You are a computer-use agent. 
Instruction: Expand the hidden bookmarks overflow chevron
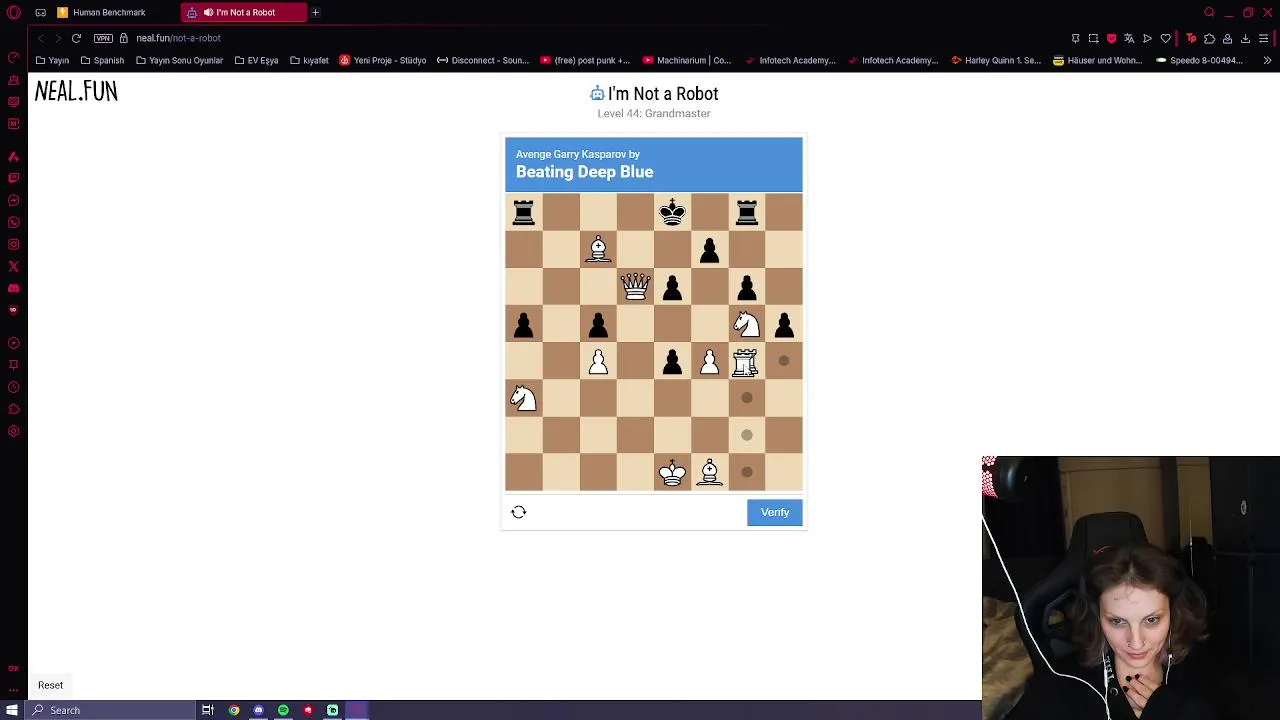(1266, 60)
